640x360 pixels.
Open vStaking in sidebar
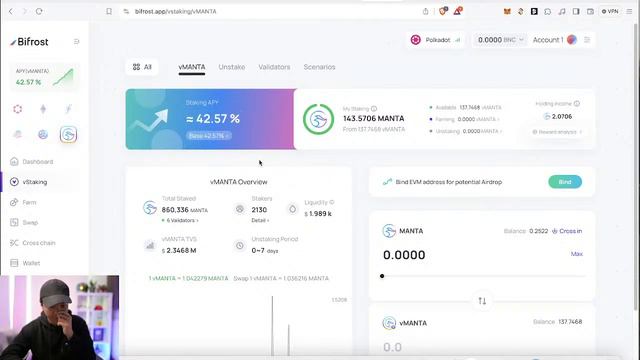coord(35,182)
